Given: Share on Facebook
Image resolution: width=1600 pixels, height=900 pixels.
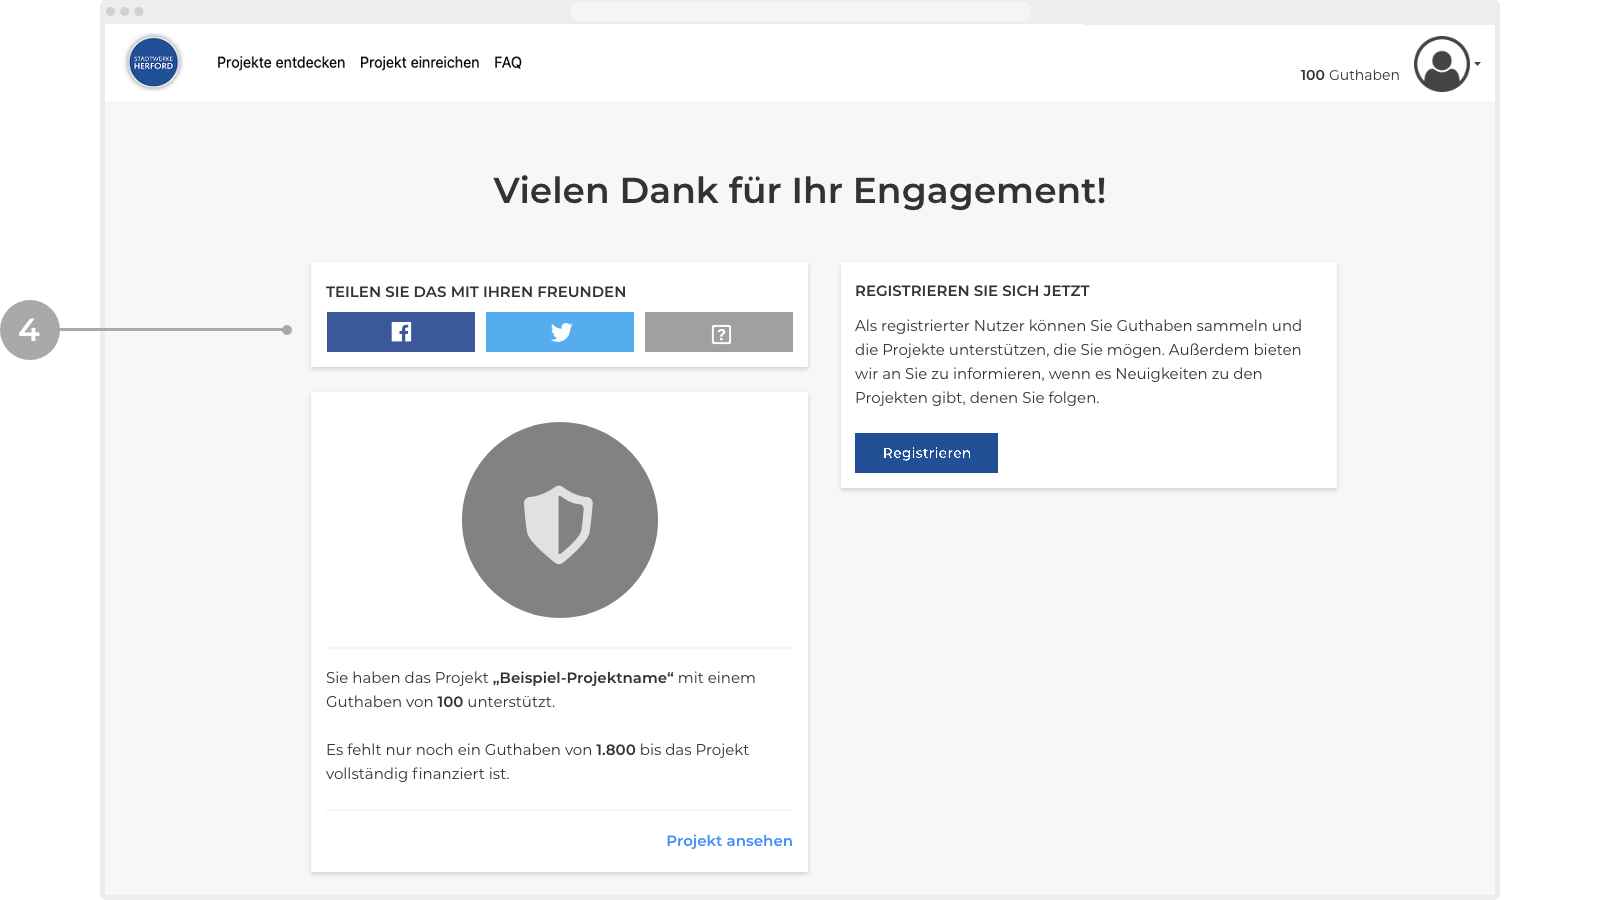Looking at the screenshot, I should (400, 332).
